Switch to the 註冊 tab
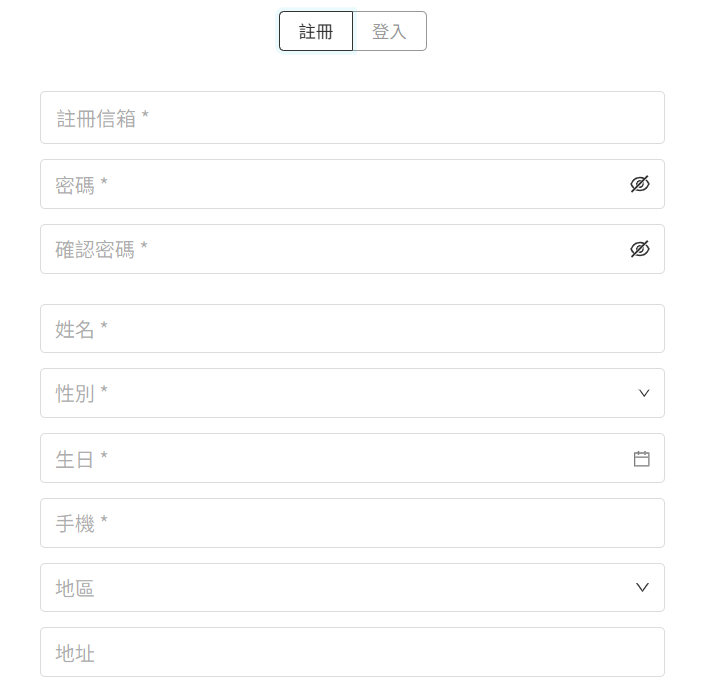 tap(316, 31)
